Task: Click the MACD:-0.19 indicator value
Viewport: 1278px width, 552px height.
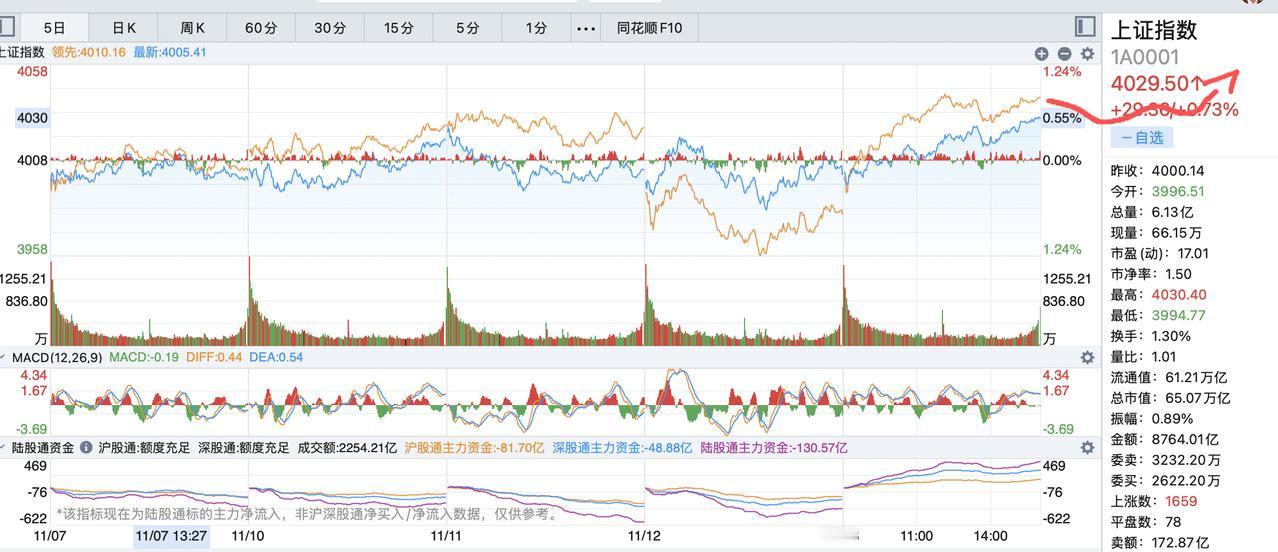Action: click(144, 357)
